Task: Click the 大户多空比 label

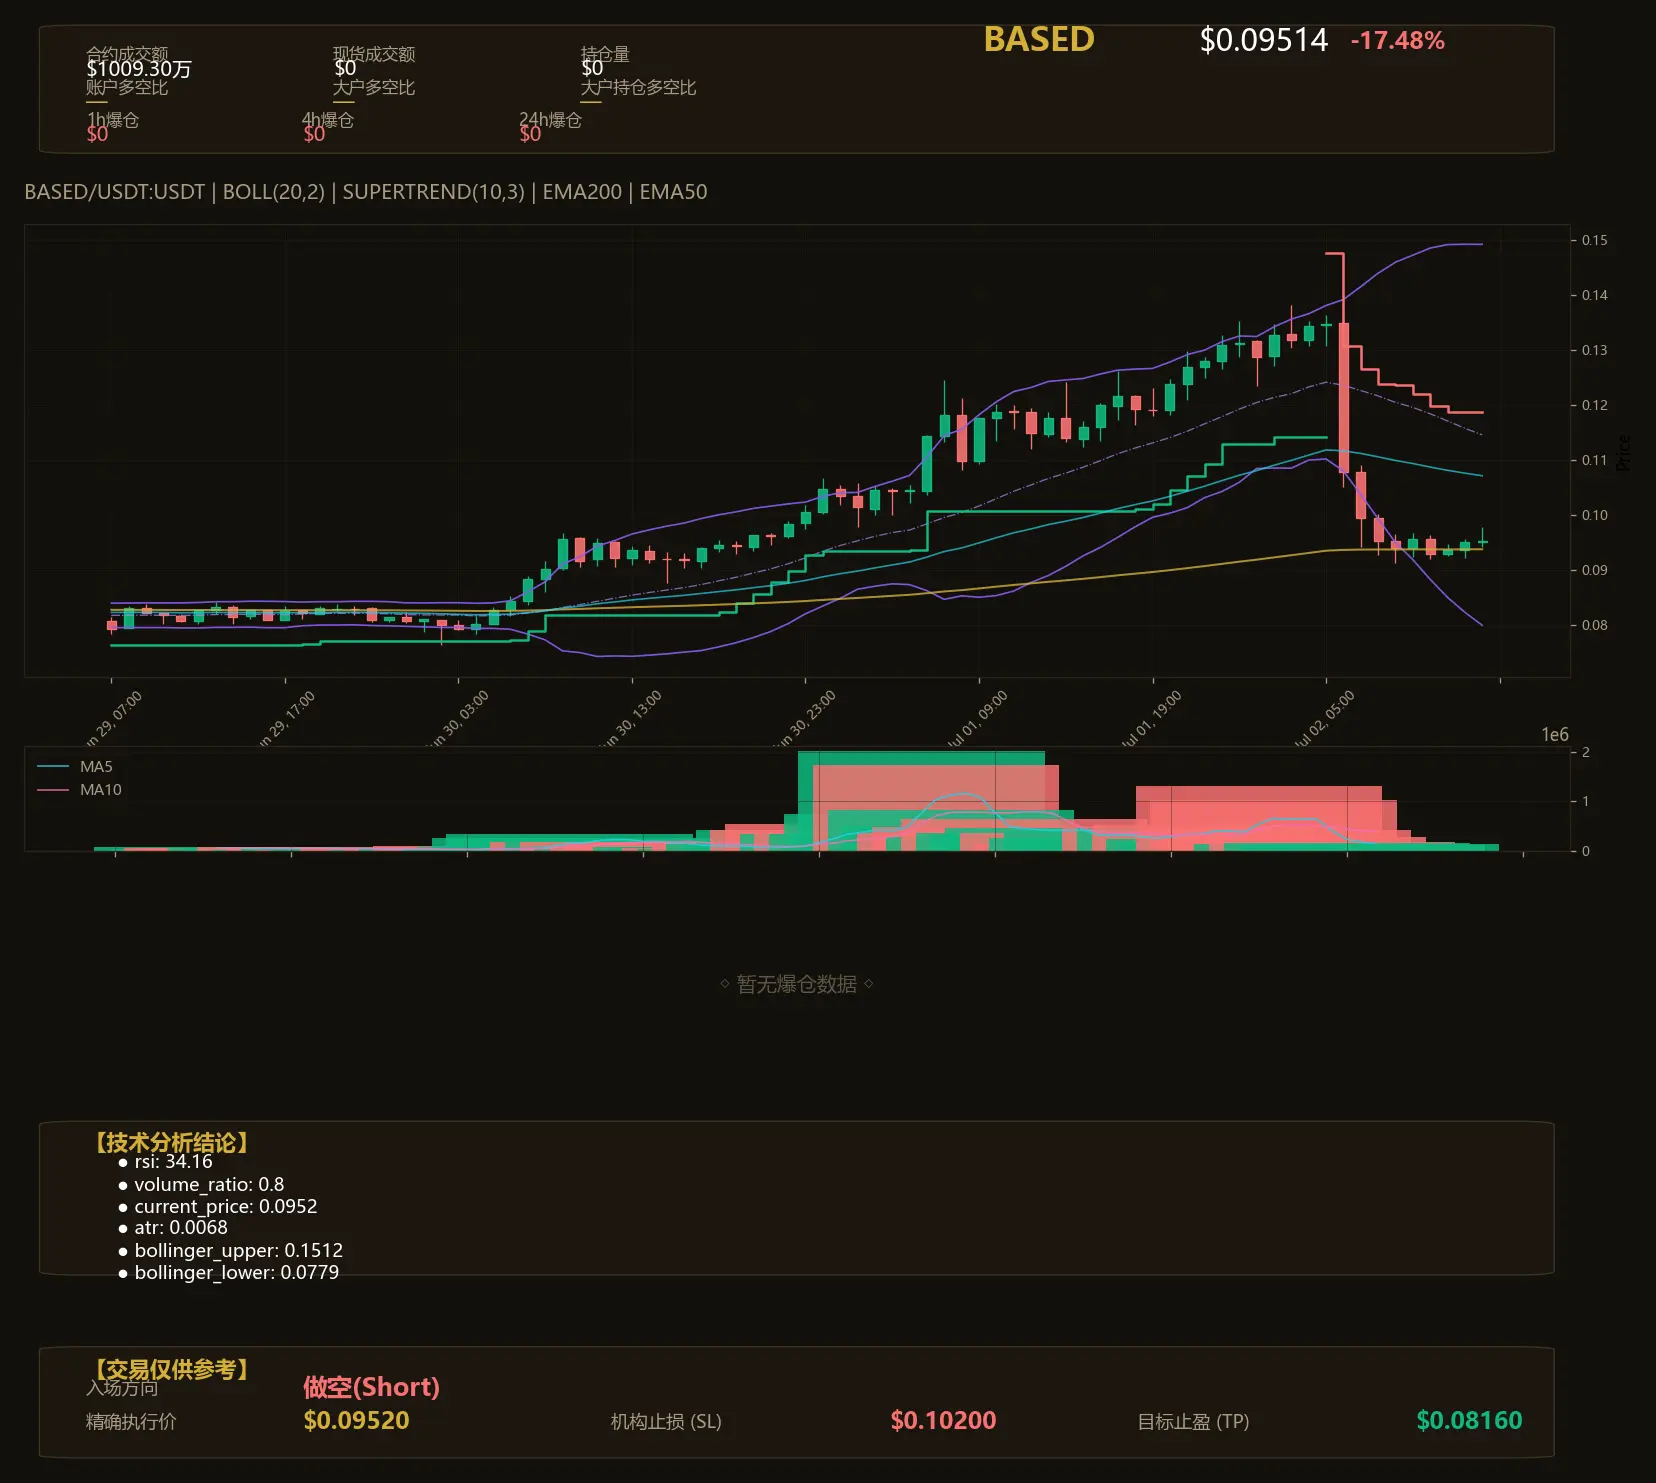Action: pos(374,87)
